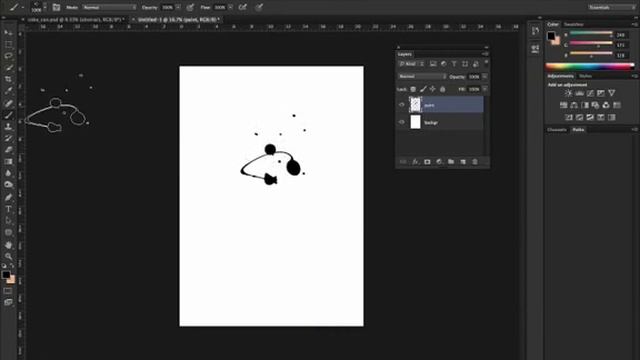Switch to the Channels tab

557,130
